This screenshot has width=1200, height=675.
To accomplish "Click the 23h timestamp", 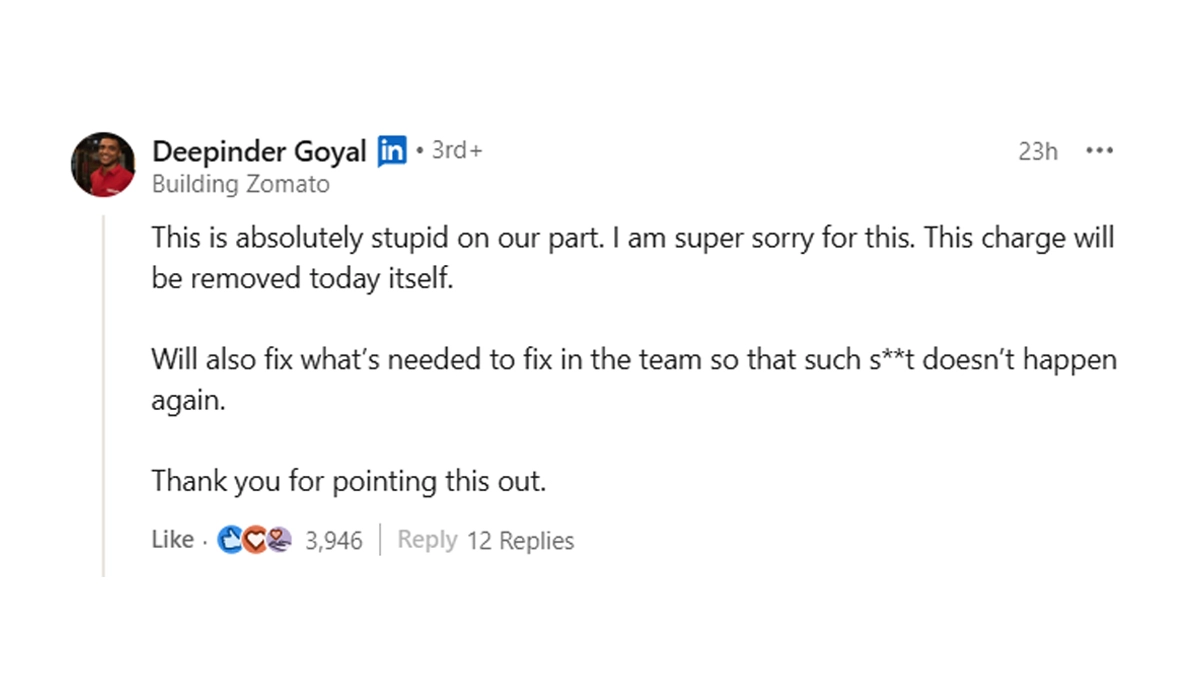I will 1037,152.
